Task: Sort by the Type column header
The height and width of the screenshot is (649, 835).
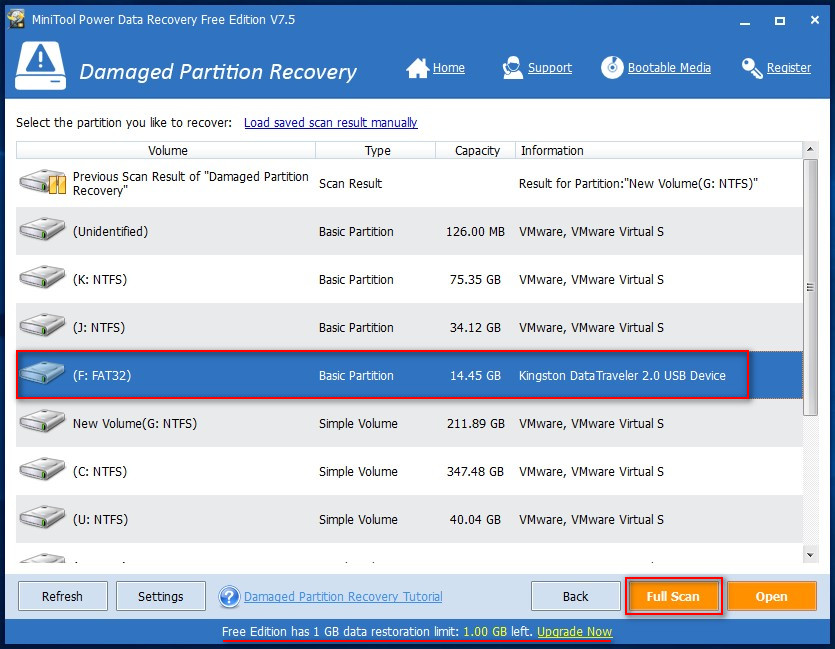Action: point(376,151)
